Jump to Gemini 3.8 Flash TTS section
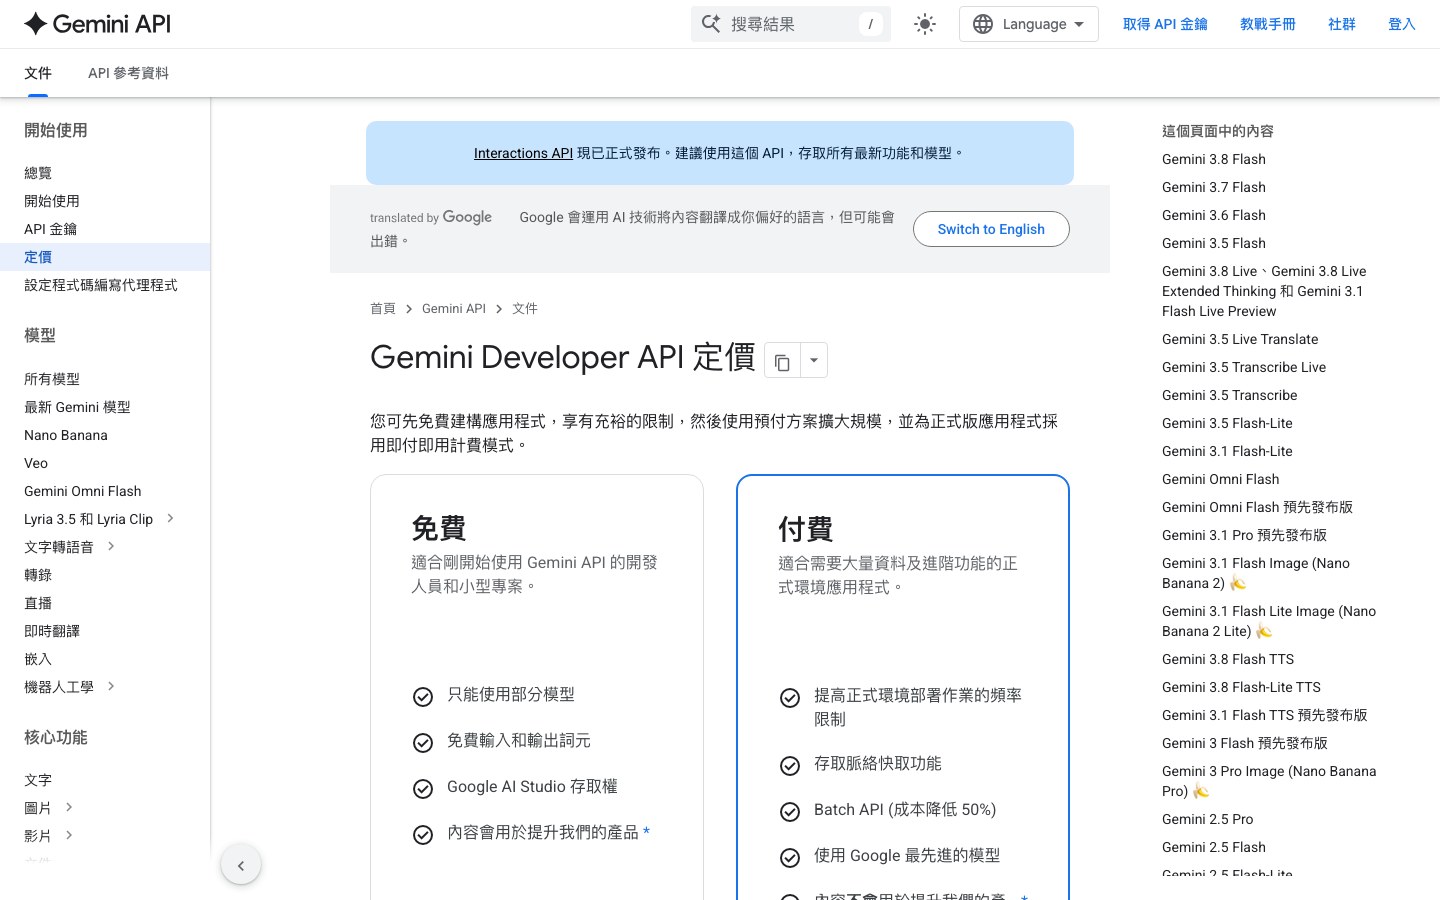This screenshot has width=1440, height=900. (x=1228, y=659)
